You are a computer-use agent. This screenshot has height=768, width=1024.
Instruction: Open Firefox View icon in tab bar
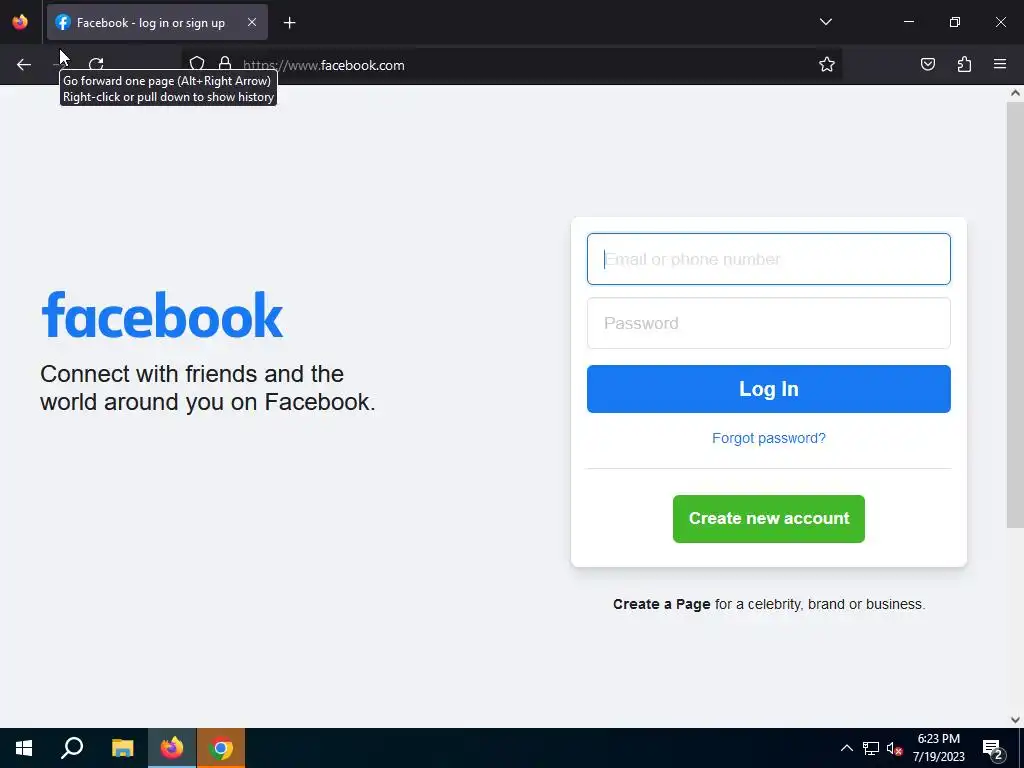click(20, 22)
